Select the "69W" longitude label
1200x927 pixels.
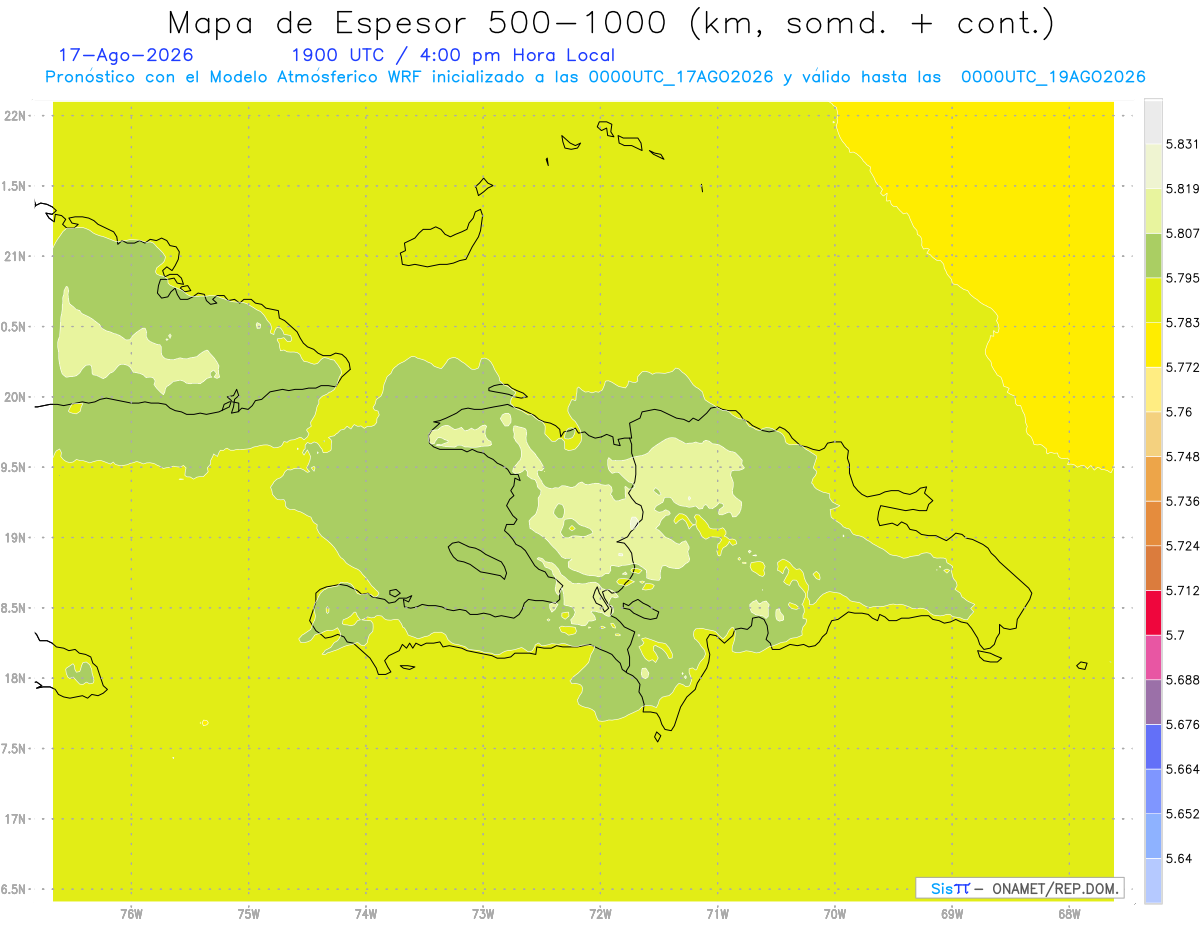(x=952, y=914)
